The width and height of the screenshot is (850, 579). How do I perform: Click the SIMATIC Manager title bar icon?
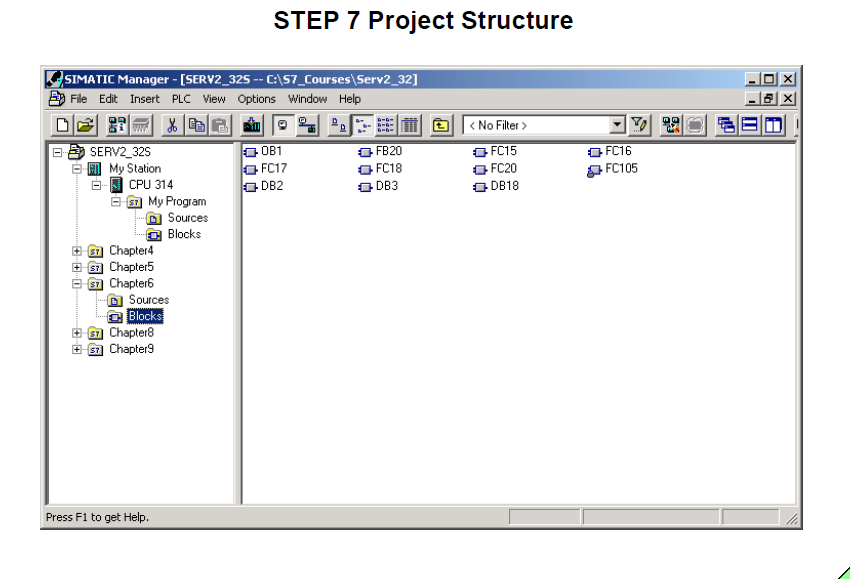coord(54,79)
